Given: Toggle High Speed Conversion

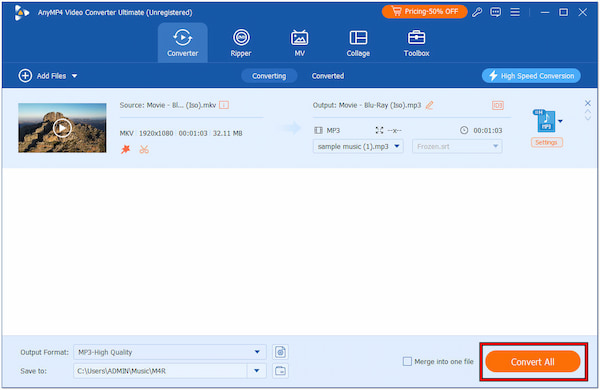Looking at the screenshot, I should 531,76.
